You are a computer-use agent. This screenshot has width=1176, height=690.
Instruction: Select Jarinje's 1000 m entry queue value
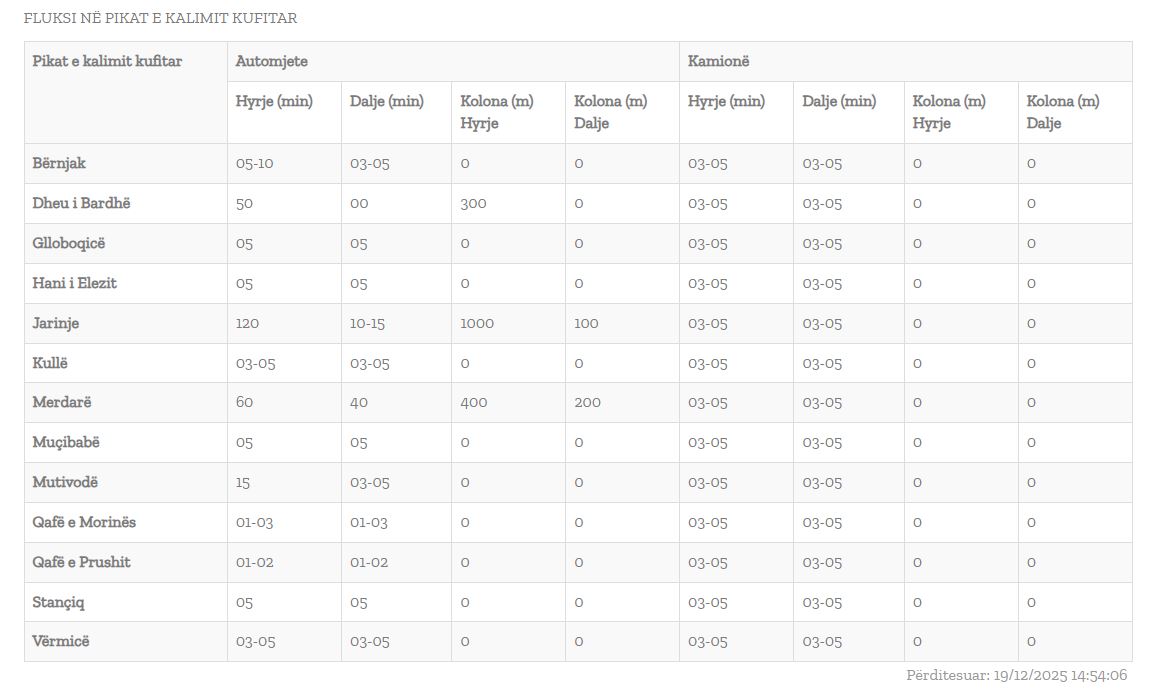pos(477,323)
